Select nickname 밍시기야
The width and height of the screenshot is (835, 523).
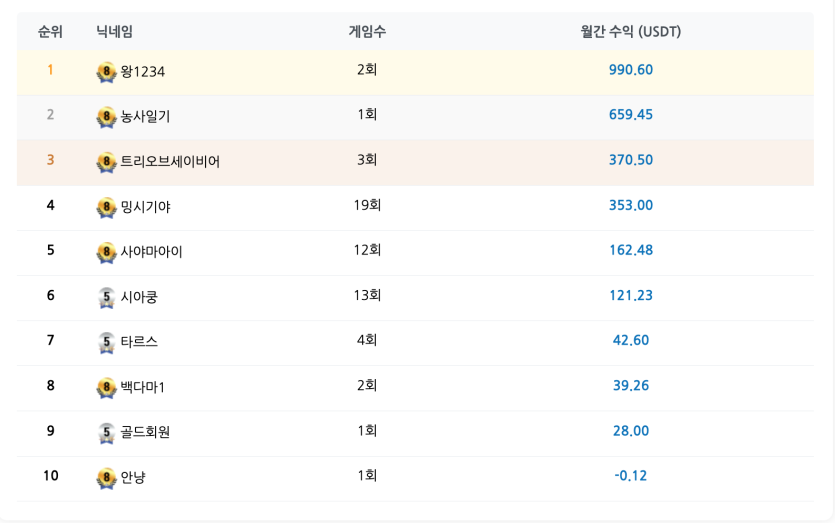(145, 207)
